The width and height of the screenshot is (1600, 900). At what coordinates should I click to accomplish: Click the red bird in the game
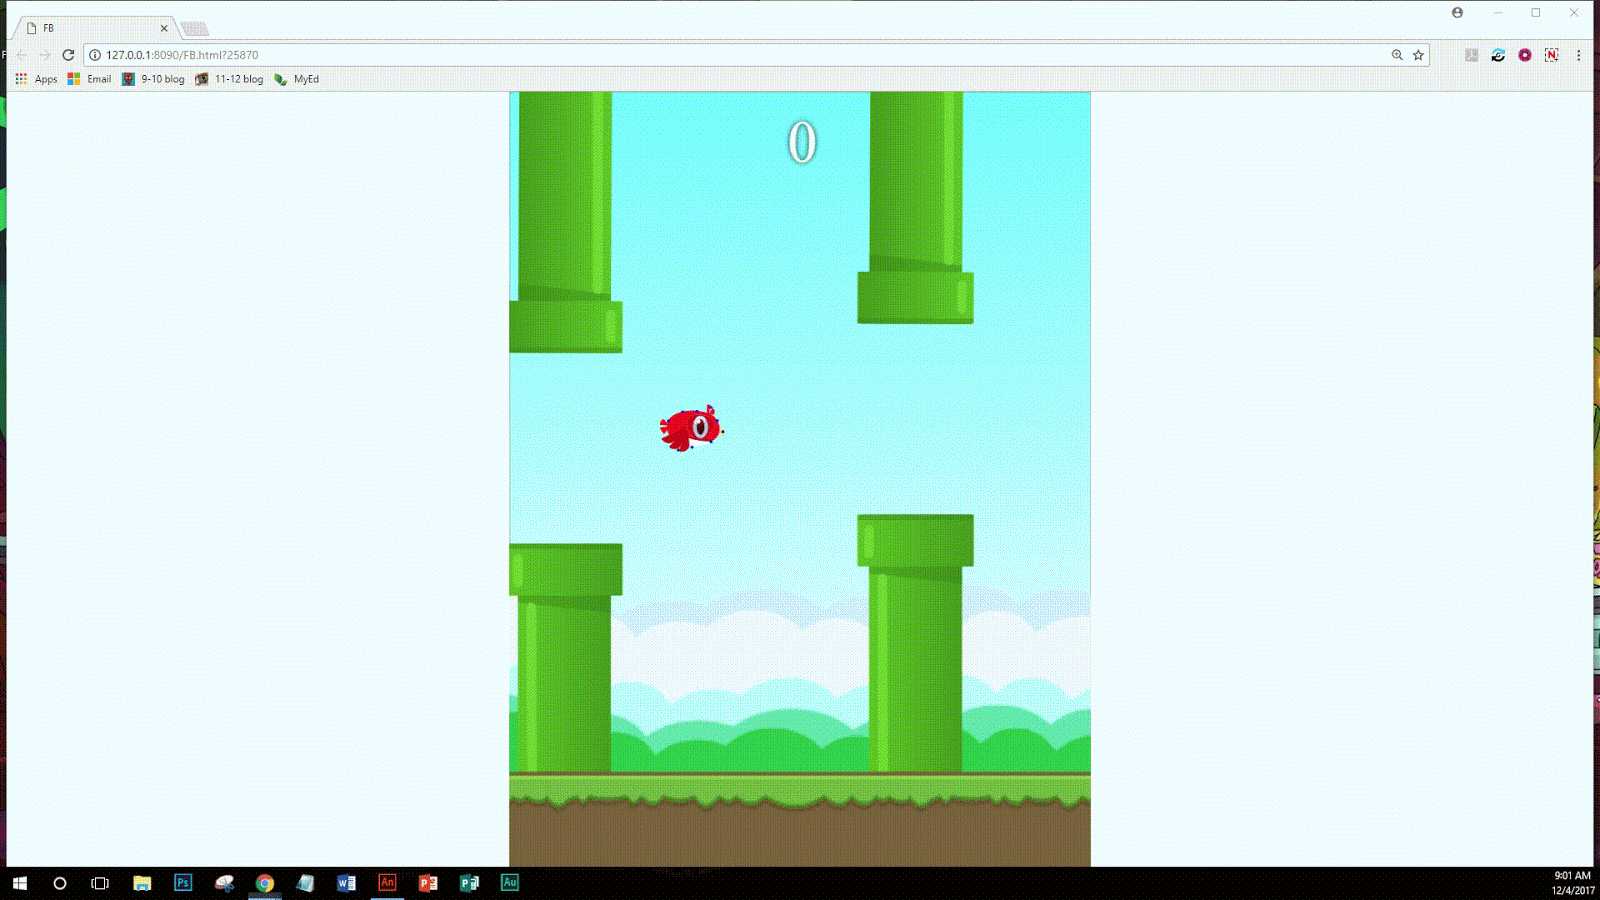(691, 428)
